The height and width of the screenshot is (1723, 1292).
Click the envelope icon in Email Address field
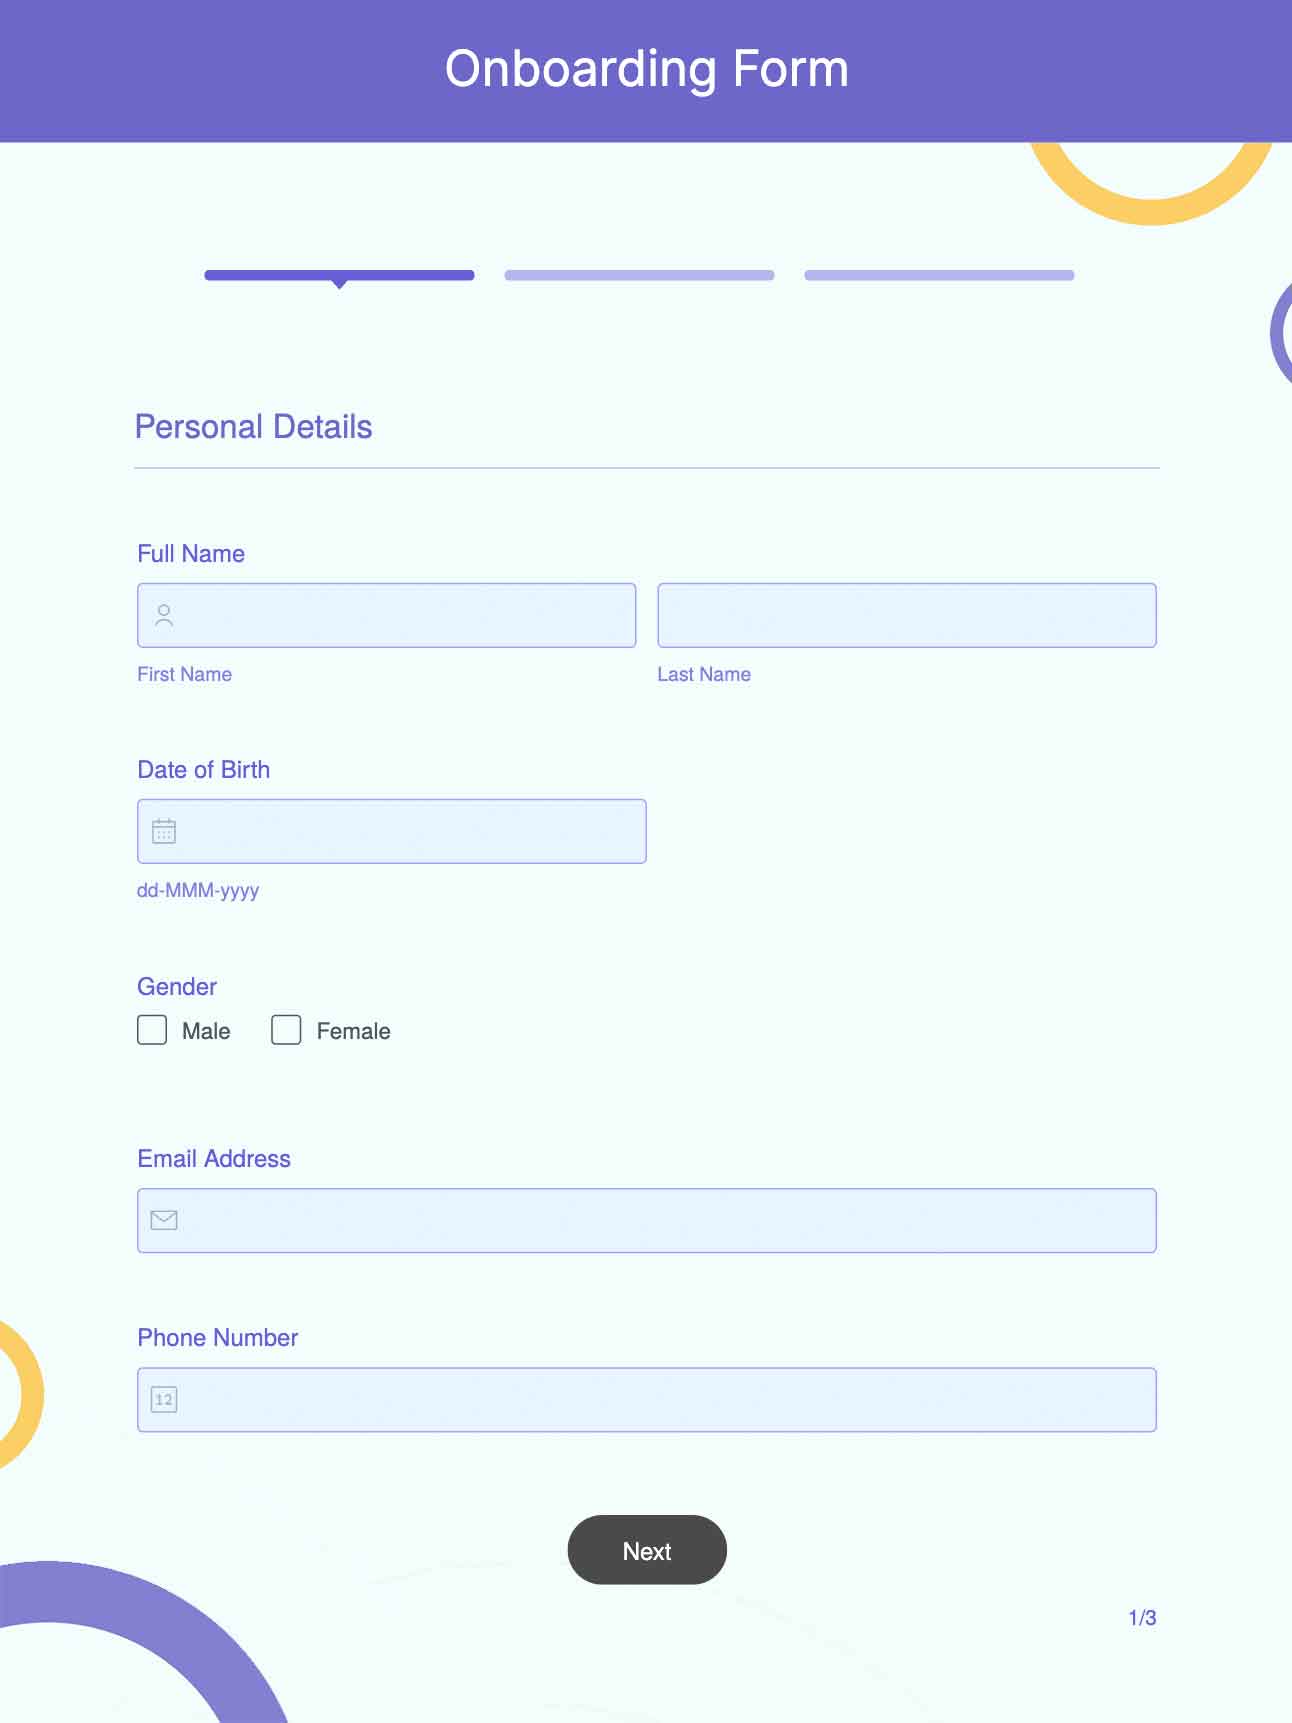[163, 1219]
